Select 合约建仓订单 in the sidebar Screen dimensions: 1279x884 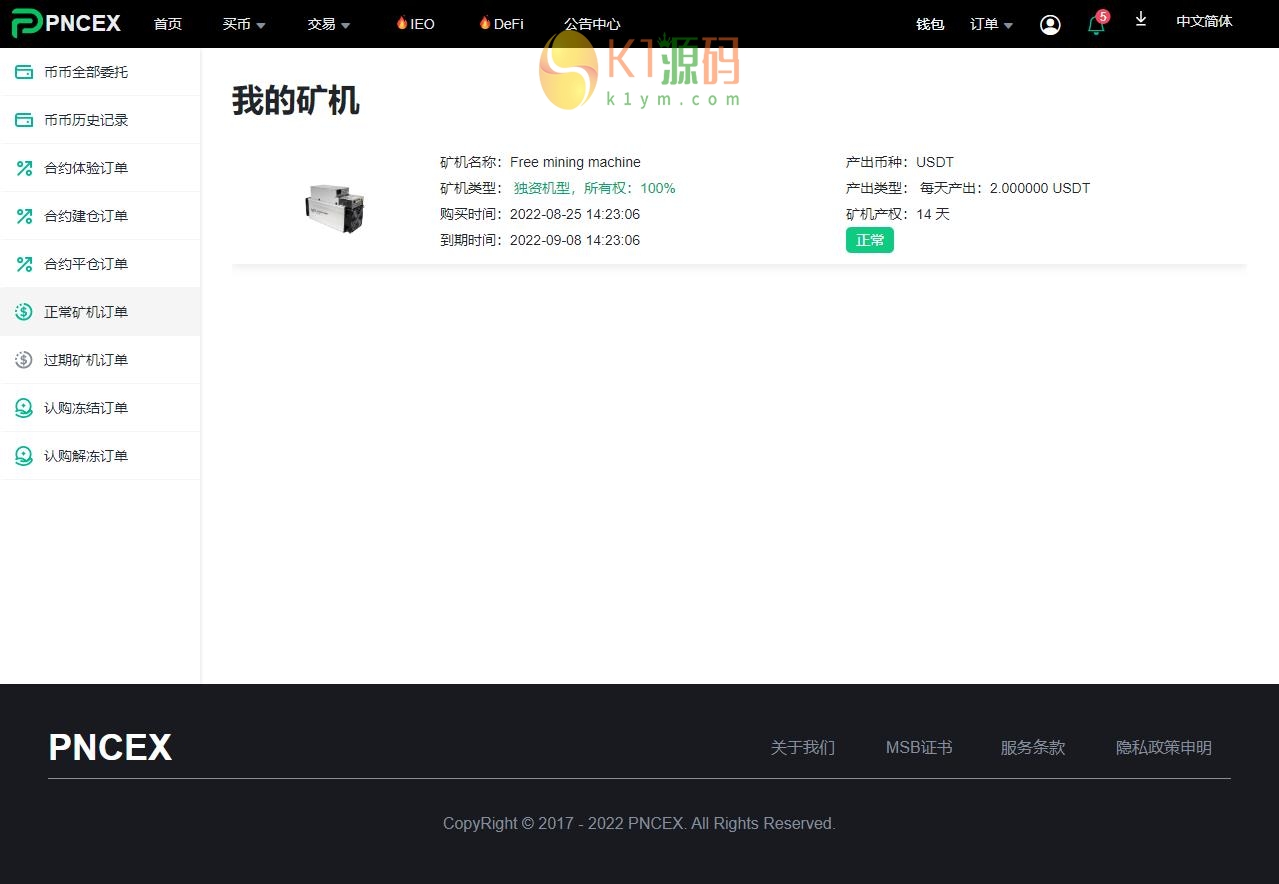[x=100, y=216]
